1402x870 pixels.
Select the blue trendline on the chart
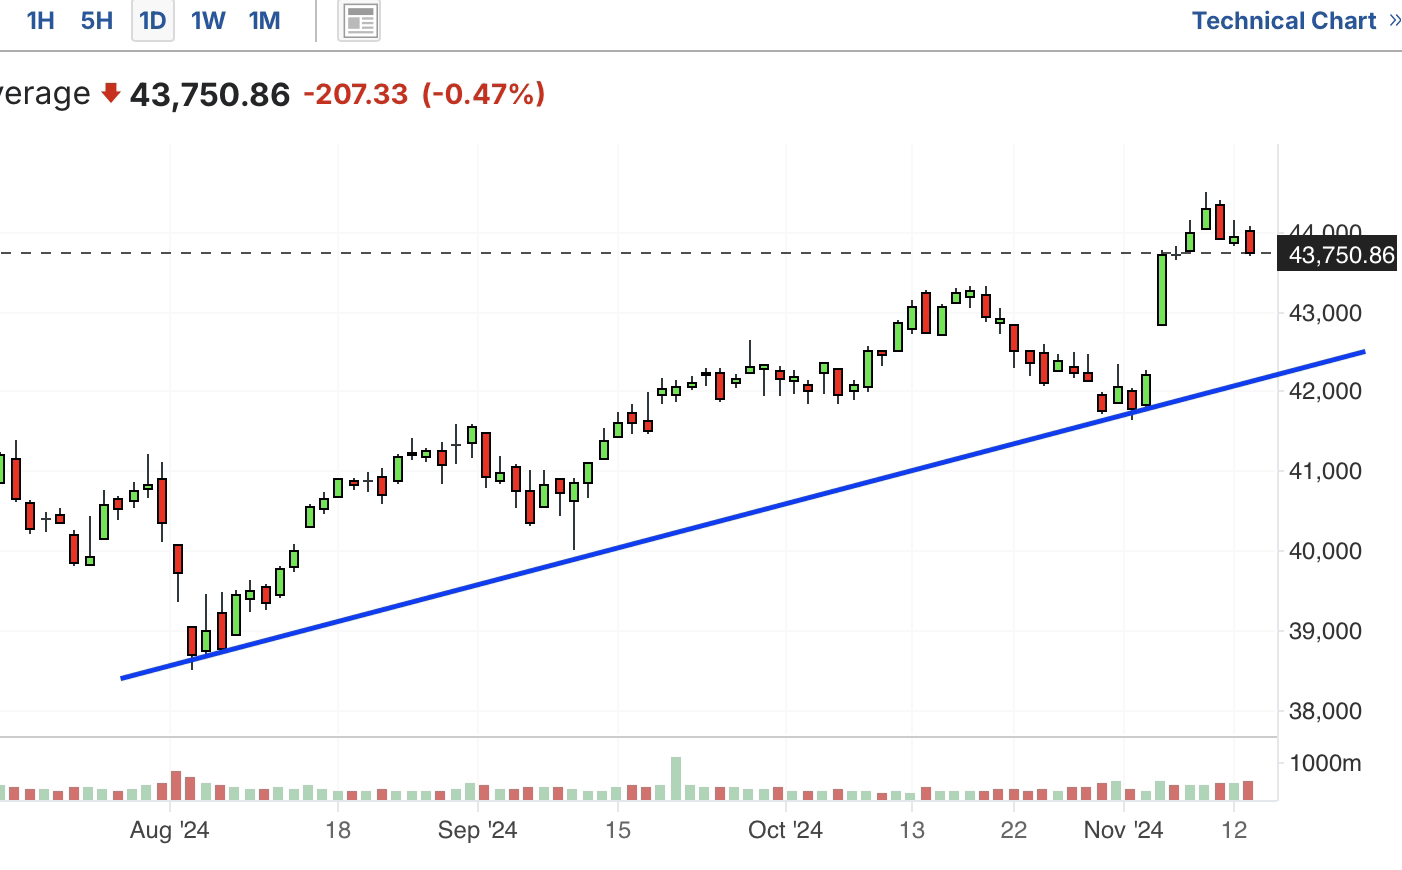(742, 515)
